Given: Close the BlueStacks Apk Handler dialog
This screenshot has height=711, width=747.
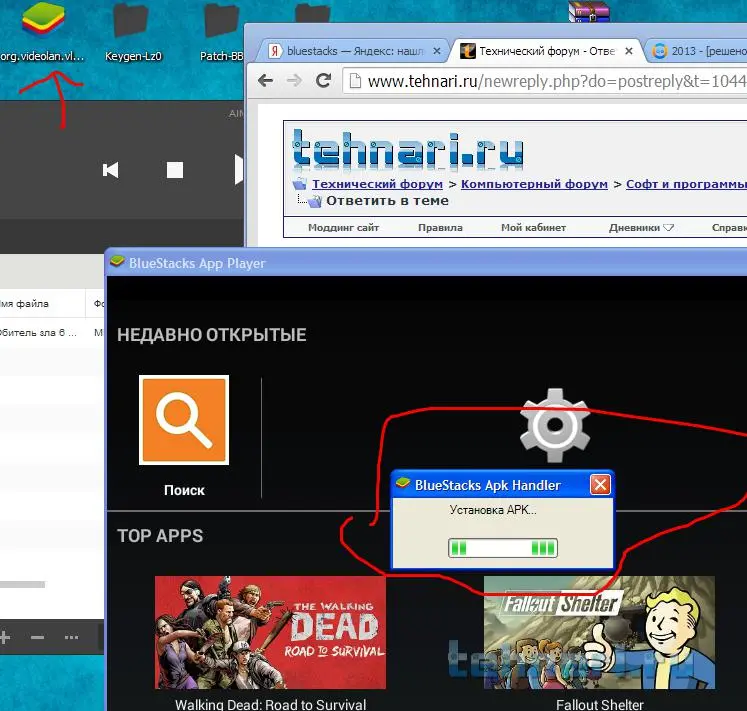Looking at the screenshot, I should coord(600,485).
